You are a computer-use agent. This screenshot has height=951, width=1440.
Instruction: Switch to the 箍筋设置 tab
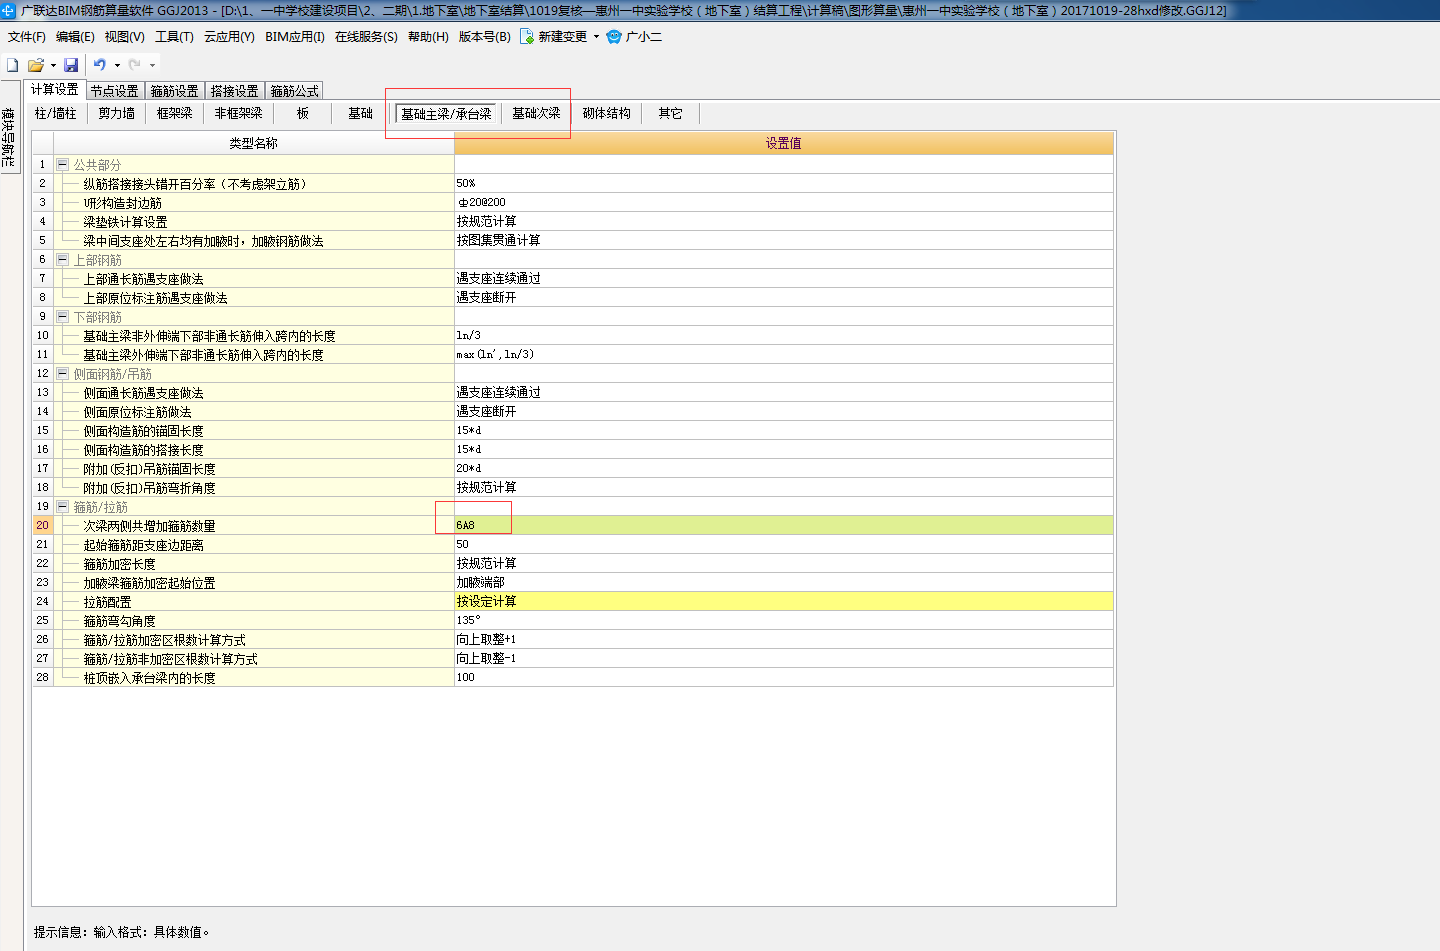[174, 91]
